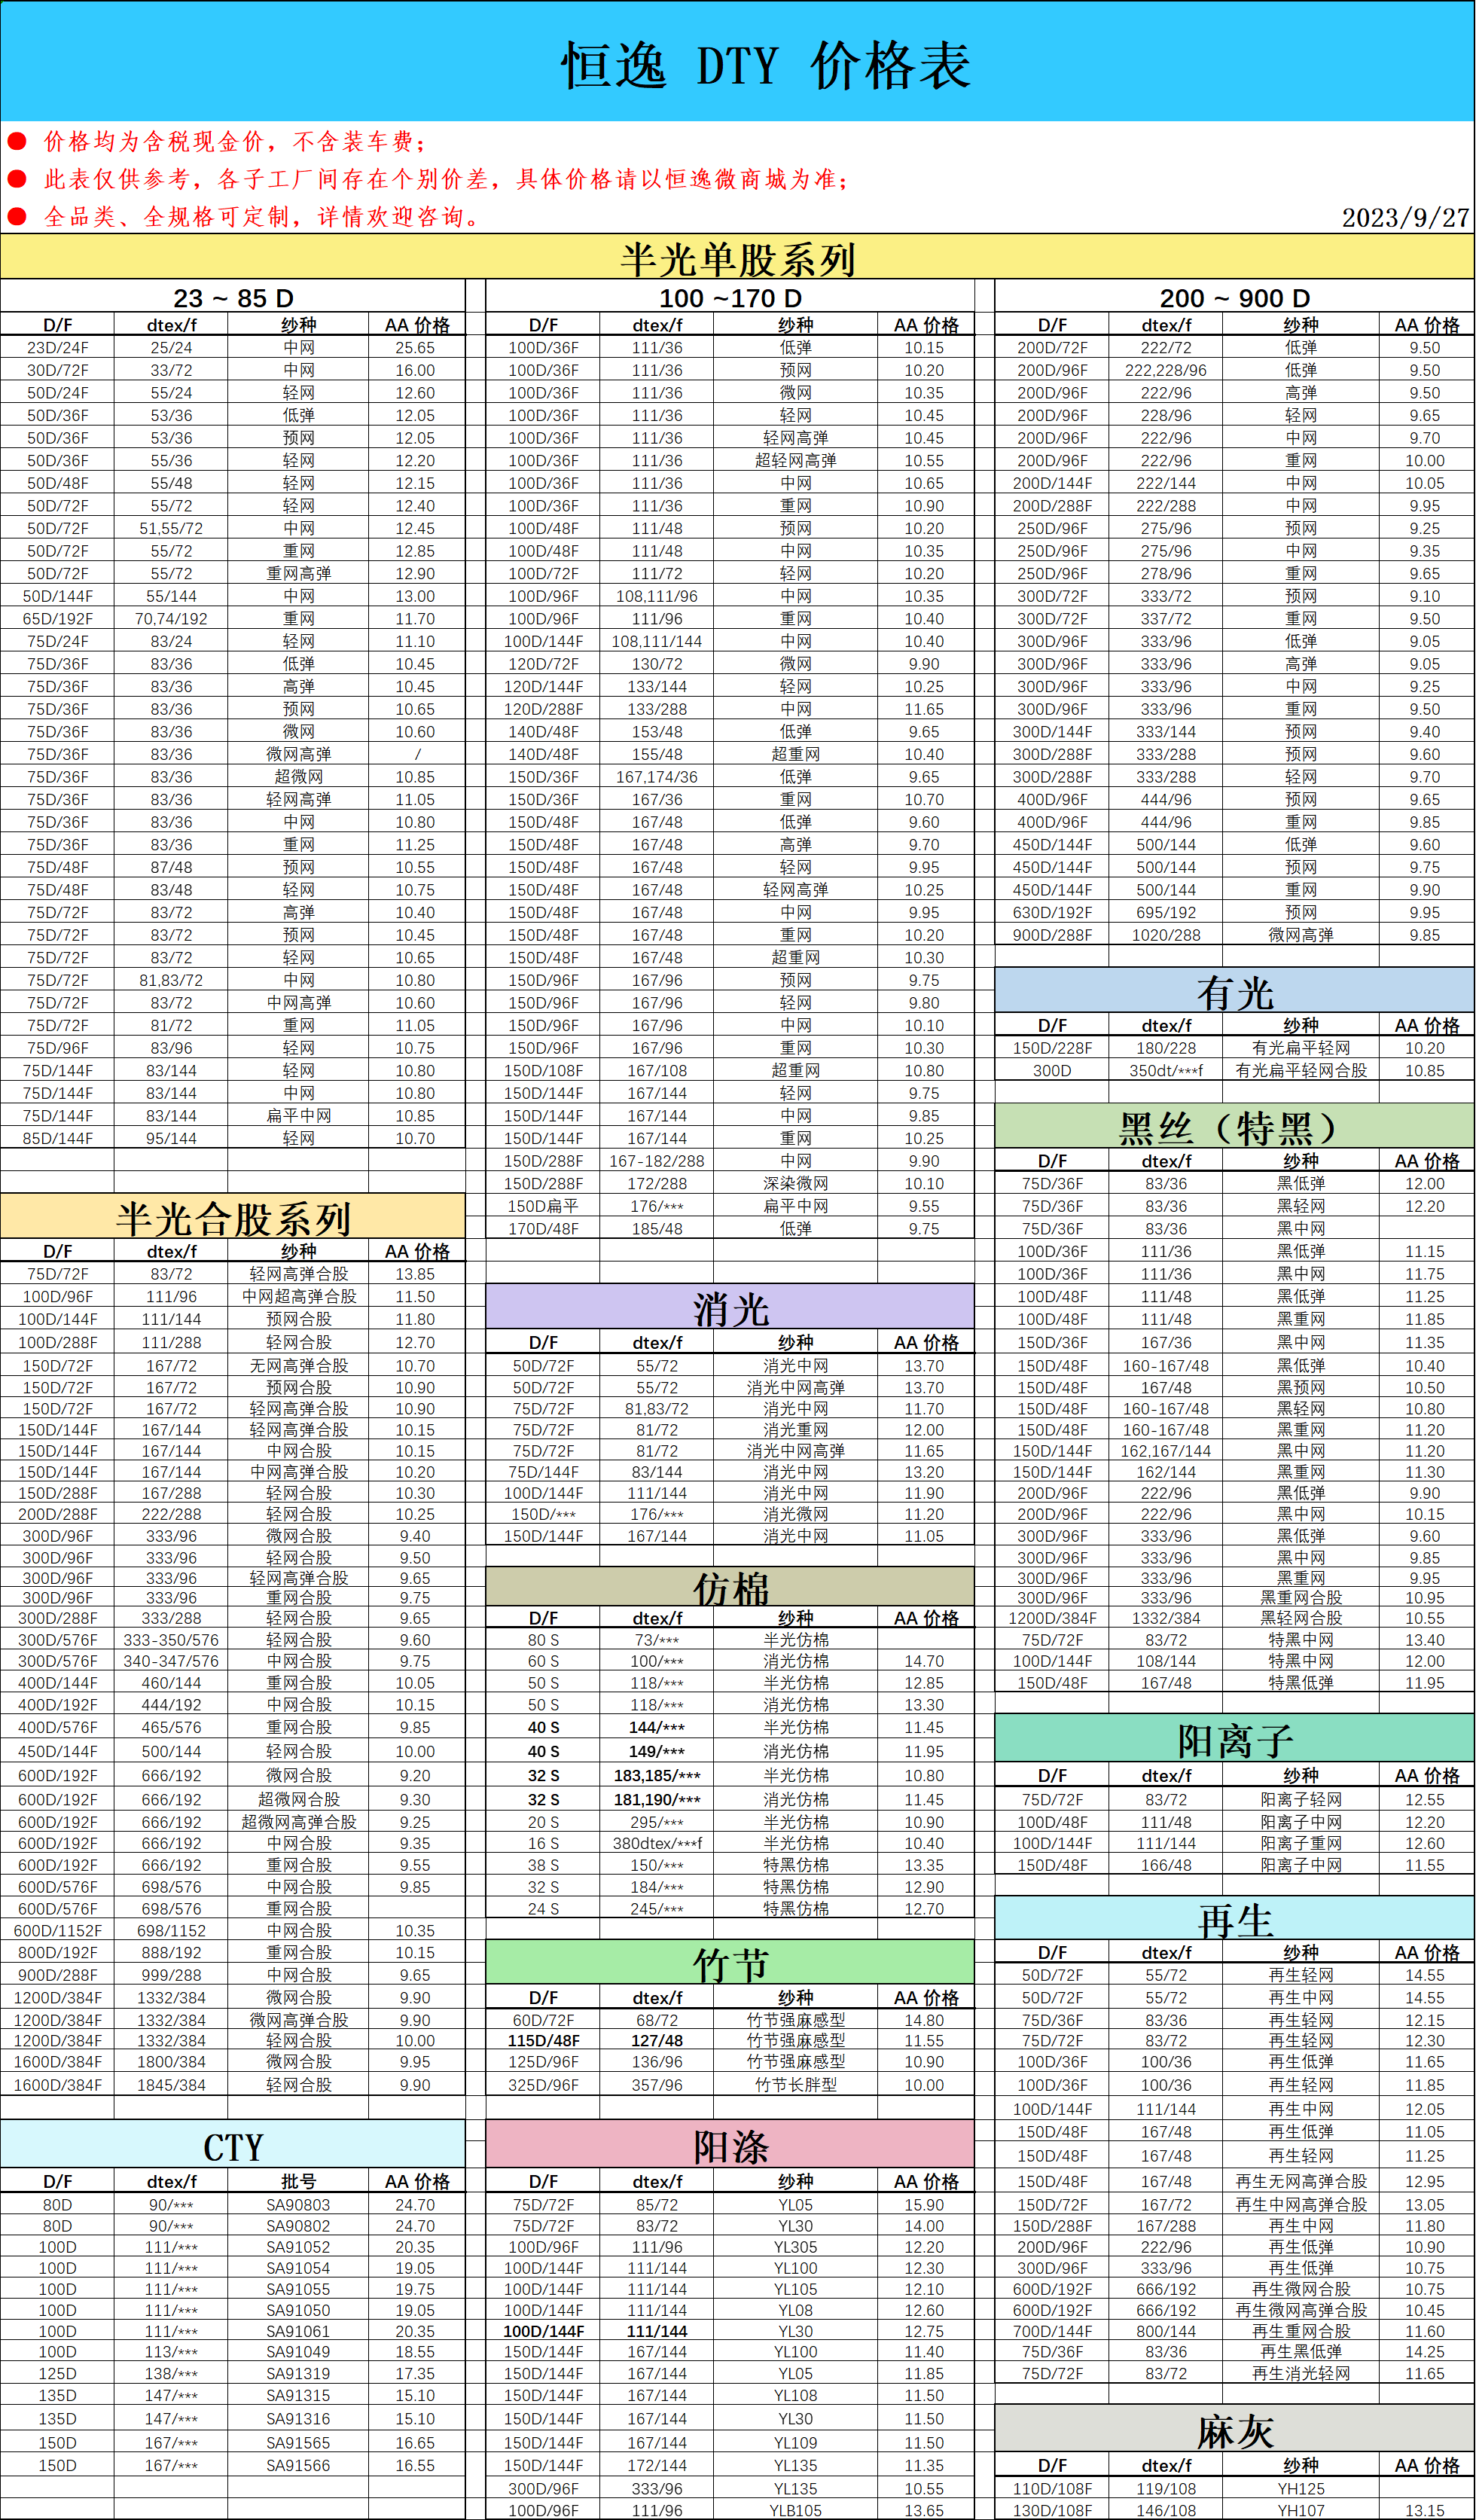
Task: Click the yellow 半光单股系列 header bar
Action: tap(737, 259)
